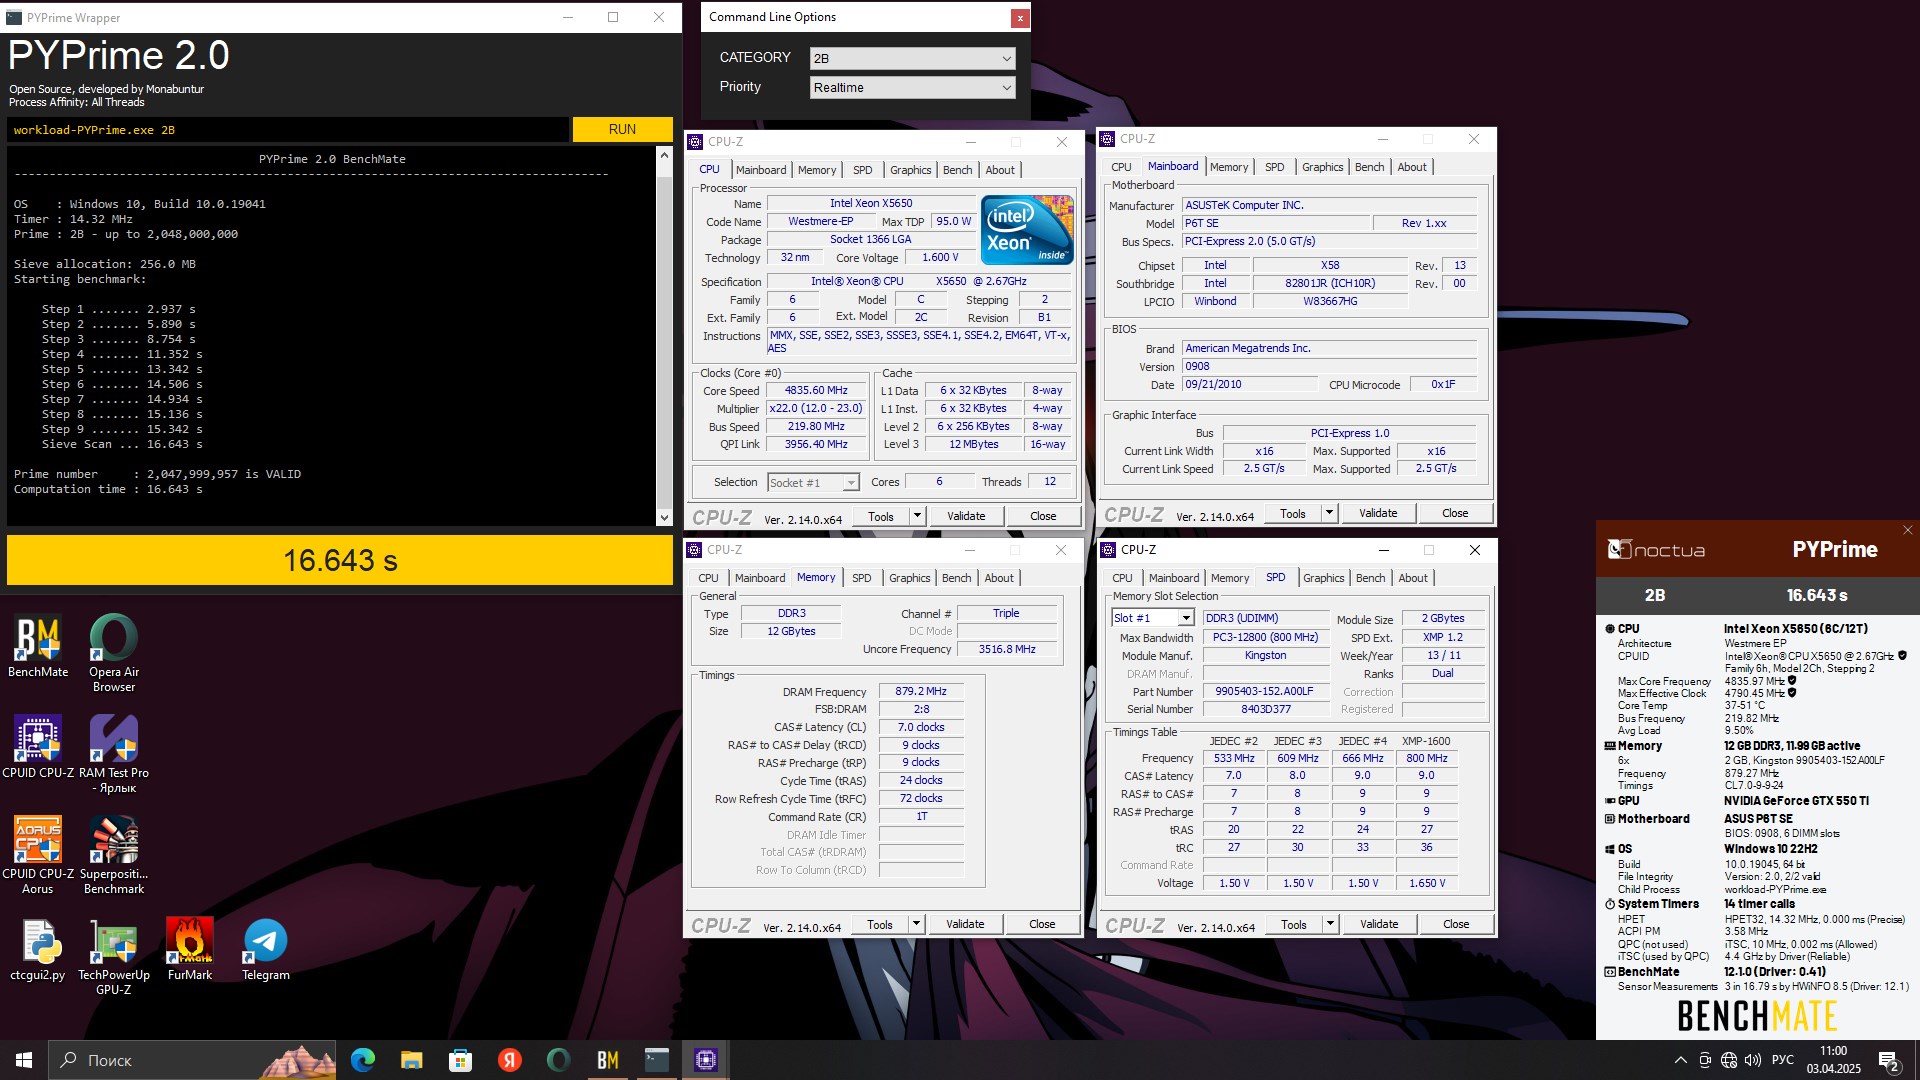Open Microsoft Store from taskbar
Image resolution: width=1920 pixels, height=1080 pixels.
point(461,1060)
